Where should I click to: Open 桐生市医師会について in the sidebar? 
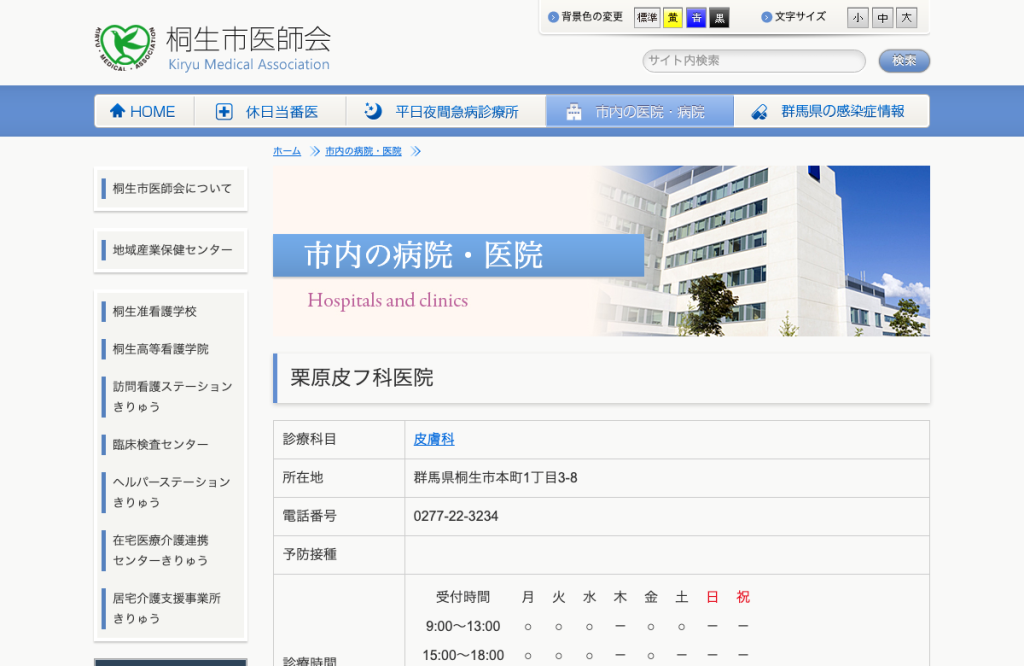click(x=170, y=189)
